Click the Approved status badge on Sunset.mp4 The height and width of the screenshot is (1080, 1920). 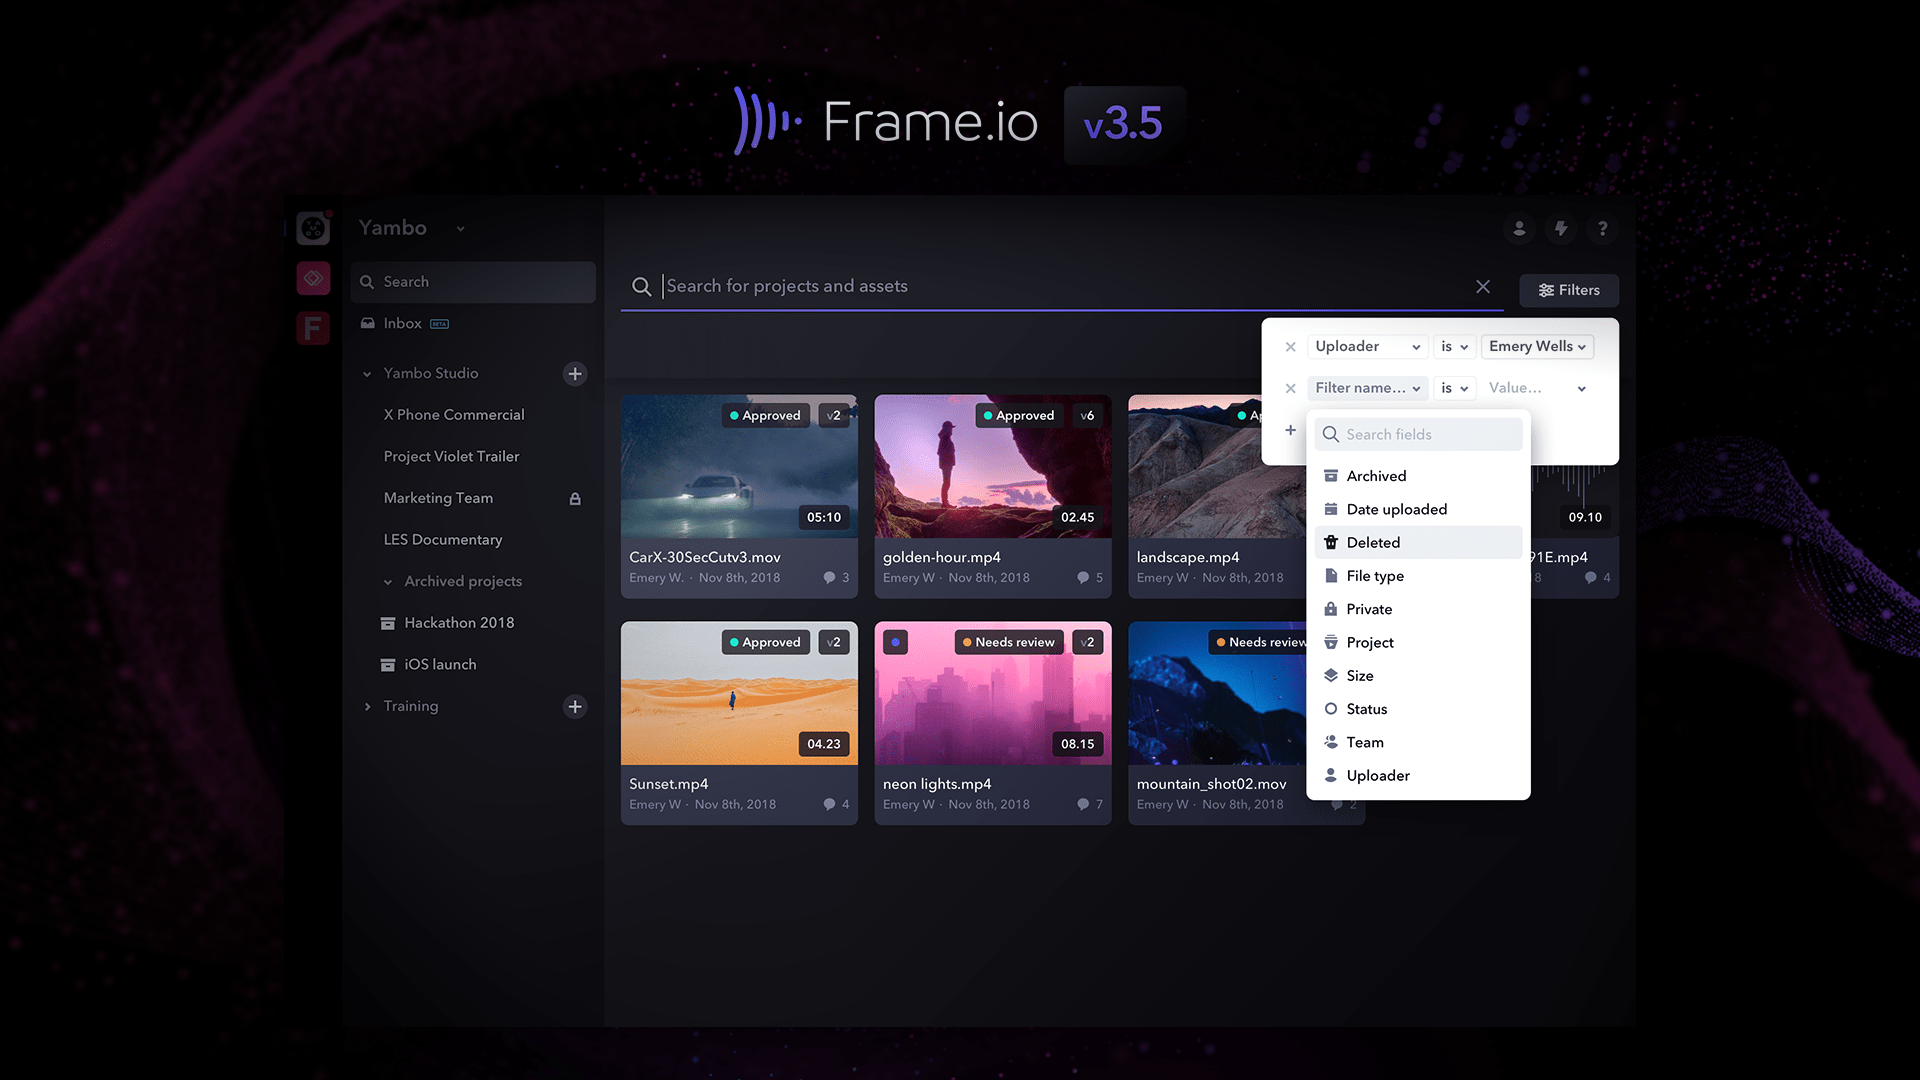765,642
